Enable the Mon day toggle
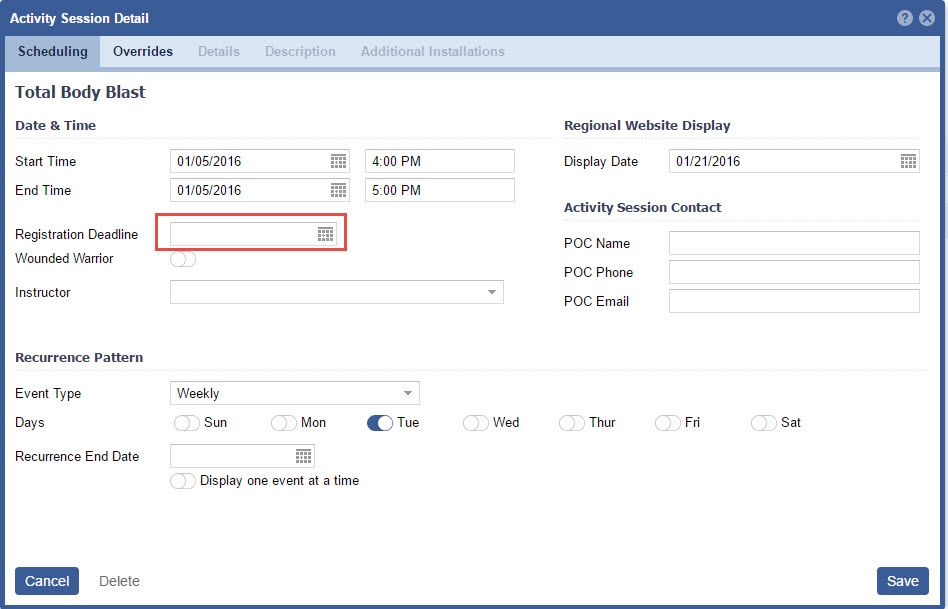Image resolution: width=948 pixels, height=609 pixels. pyautogui.click(x=284, y=423)
